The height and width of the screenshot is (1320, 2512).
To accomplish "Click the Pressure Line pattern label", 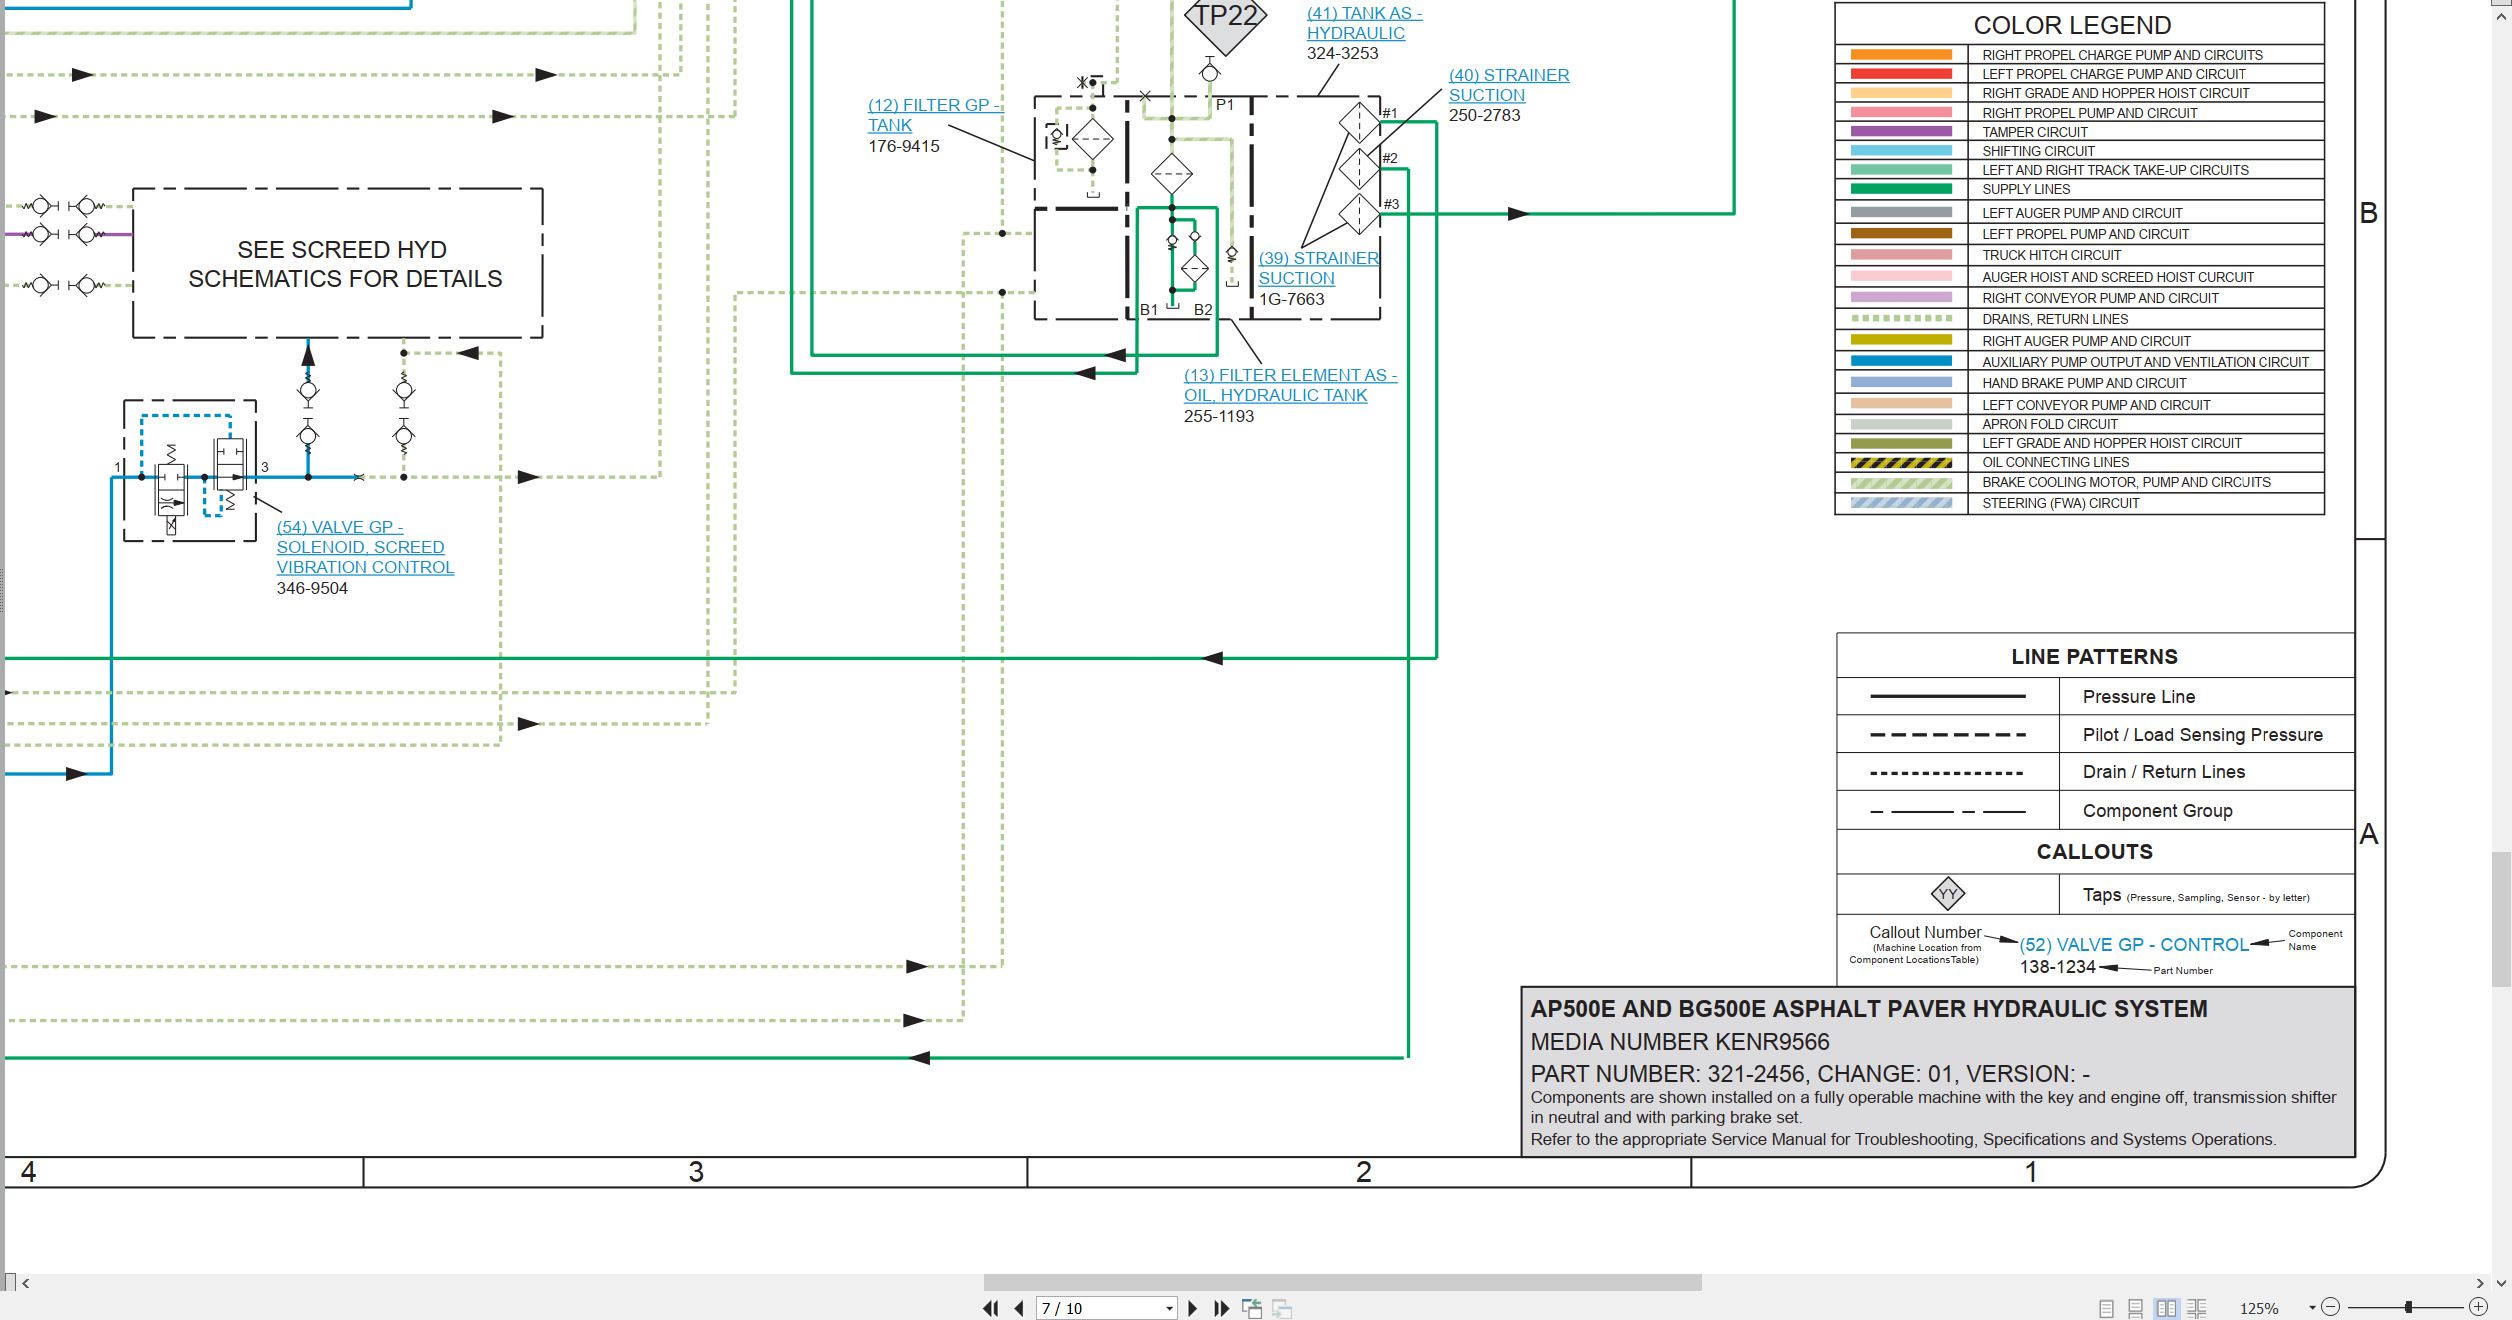I will (2139, 697).
